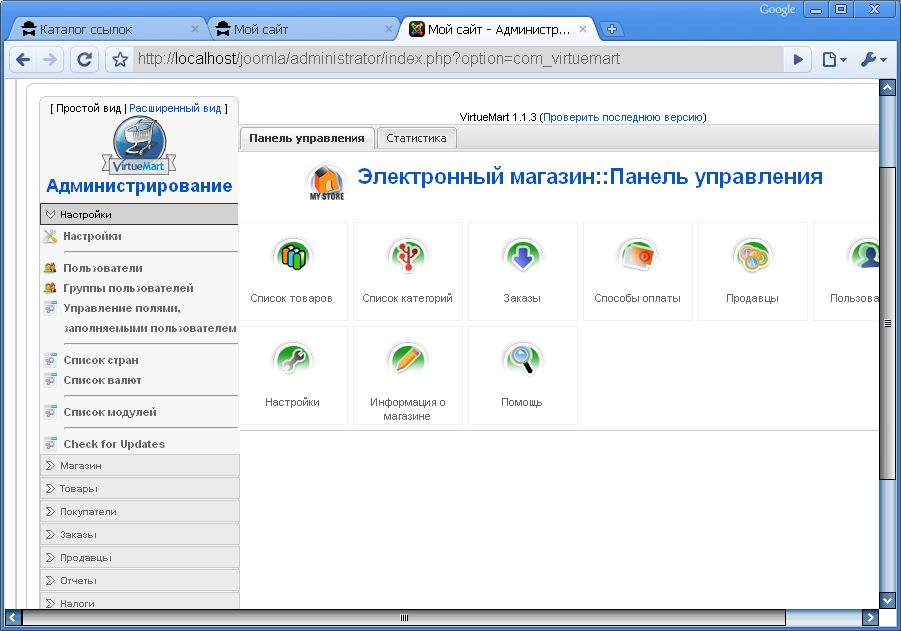The width and height of the screenshot is (901, 631).
Task: Select the Мой сайт - Администр... browser tab
Action: [497, 29]
